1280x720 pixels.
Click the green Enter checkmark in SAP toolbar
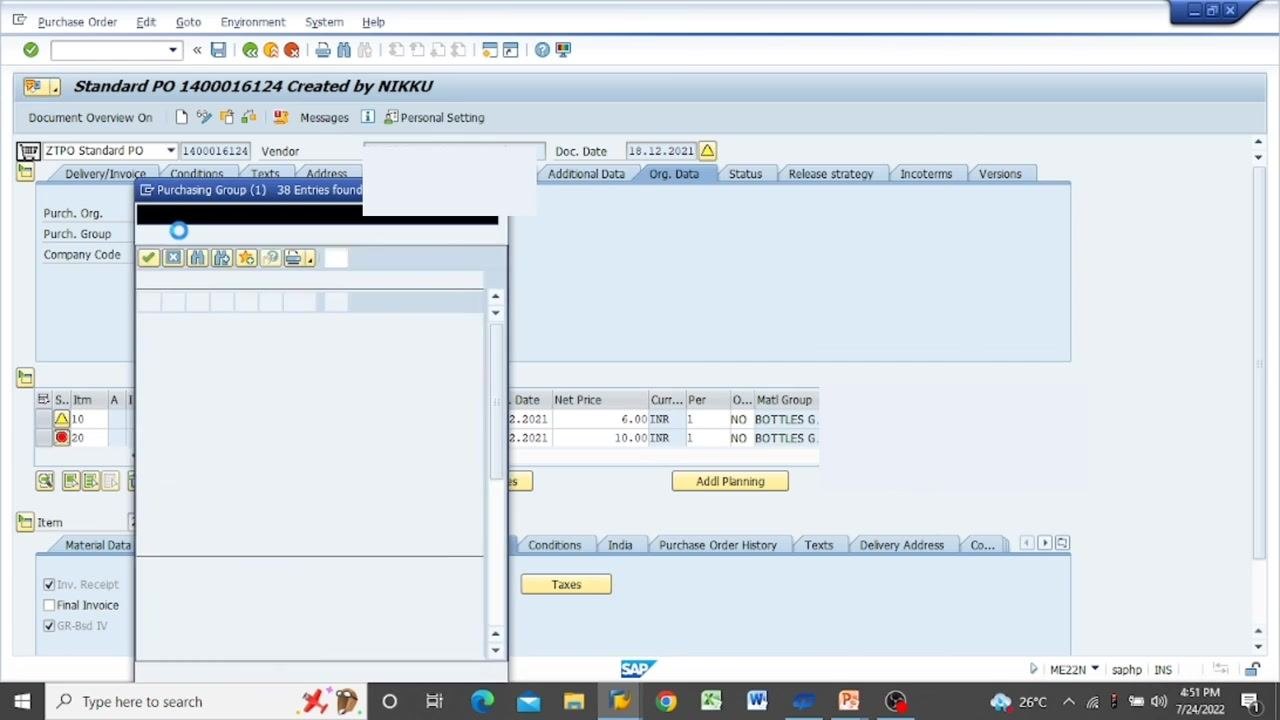point(31,50)
